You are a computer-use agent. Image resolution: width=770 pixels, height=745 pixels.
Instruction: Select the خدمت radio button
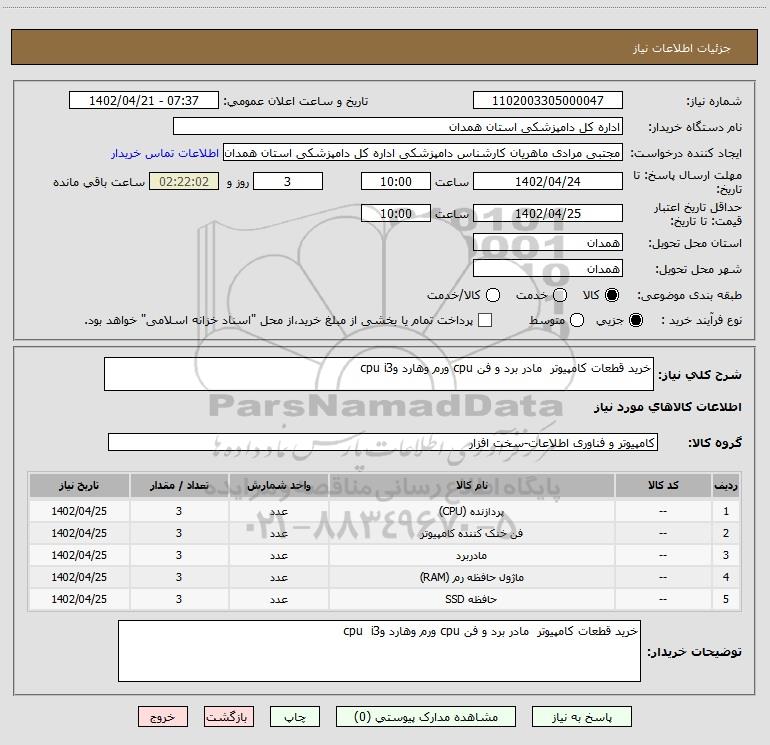click(x=560, y=295)
